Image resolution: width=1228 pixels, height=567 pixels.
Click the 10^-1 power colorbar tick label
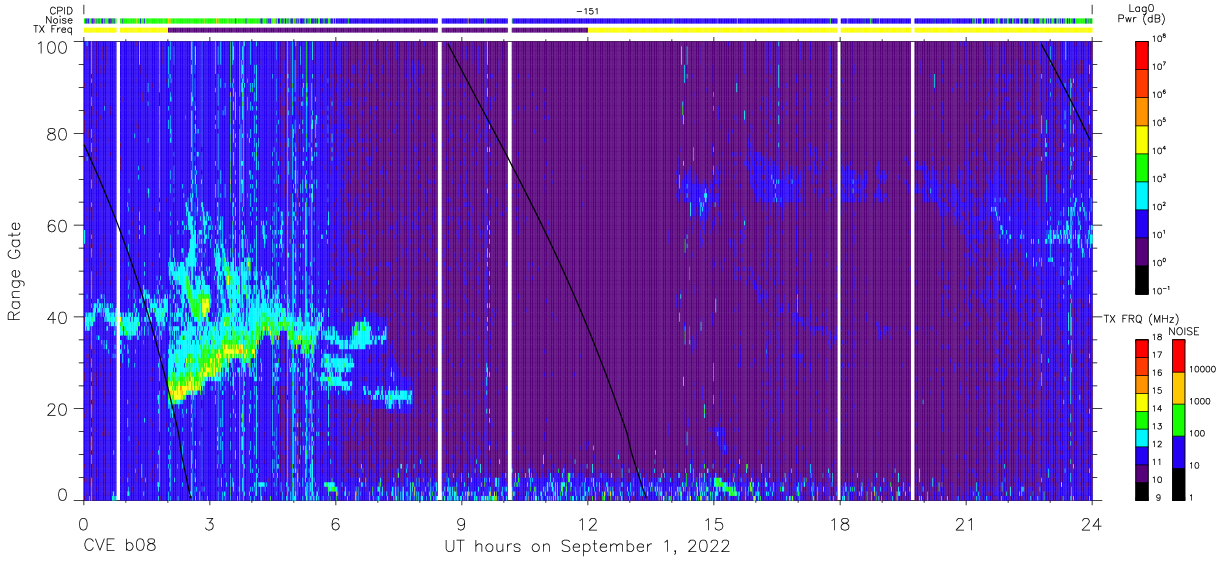pyautogui.click(x=1160, y=290)
